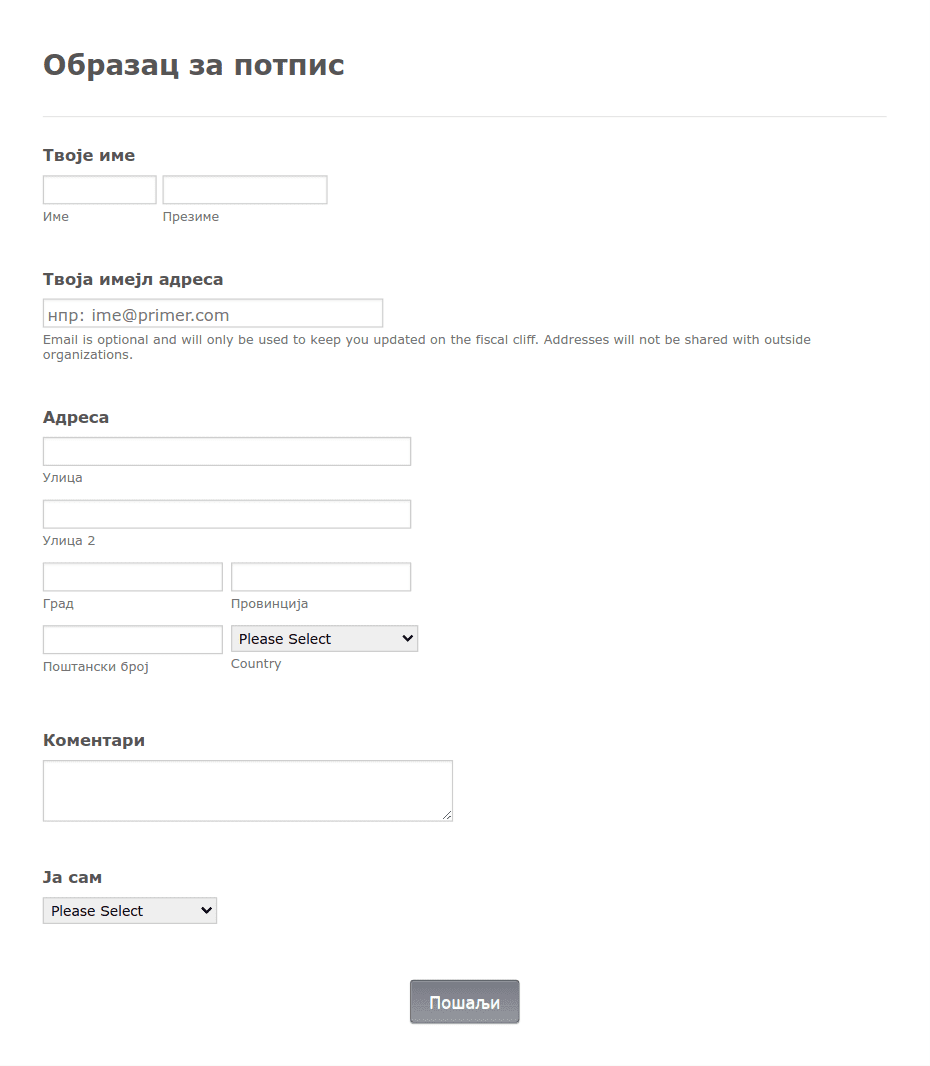930x1066 pixels.
Task: Click the Образац за потпис heading
Action: (194, 65)
